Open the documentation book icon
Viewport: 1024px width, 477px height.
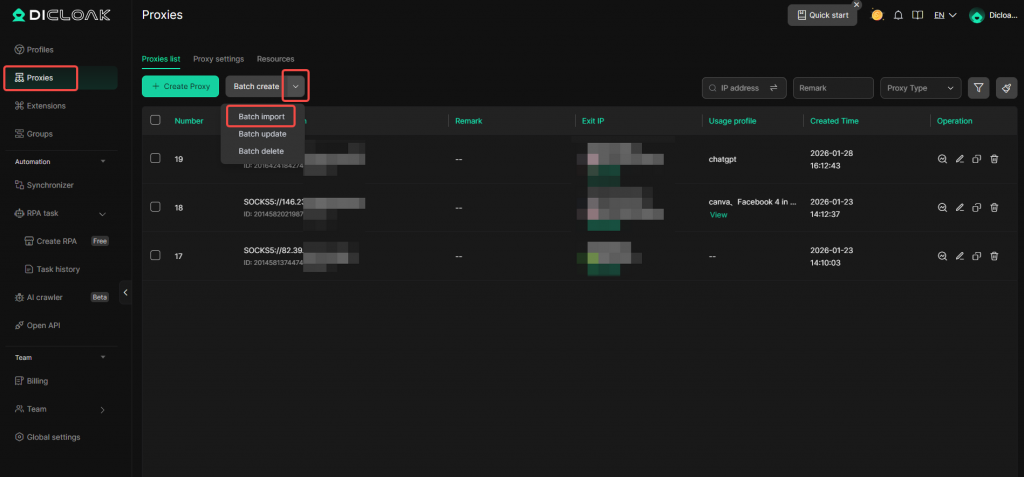pyautogui.click(x=916, y=15)
